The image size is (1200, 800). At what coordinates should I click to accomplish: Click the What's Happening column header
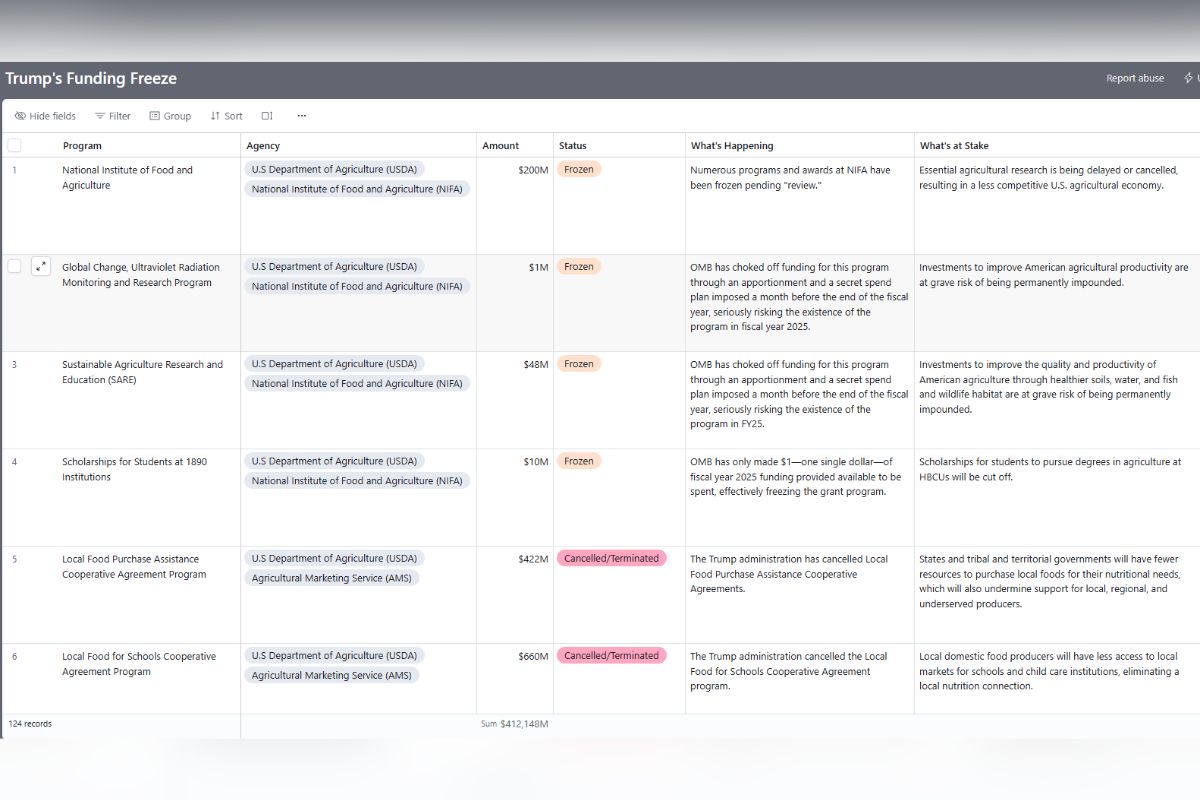pos(731,146)
